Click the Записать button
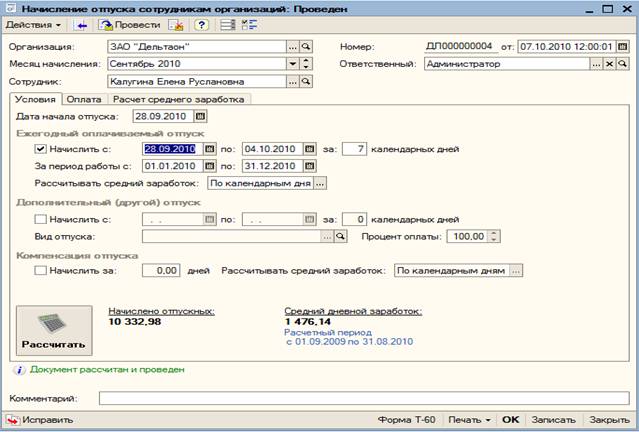The height and width of the screenshot is (432, 639). pyautogui.click(x=553, y=421)
